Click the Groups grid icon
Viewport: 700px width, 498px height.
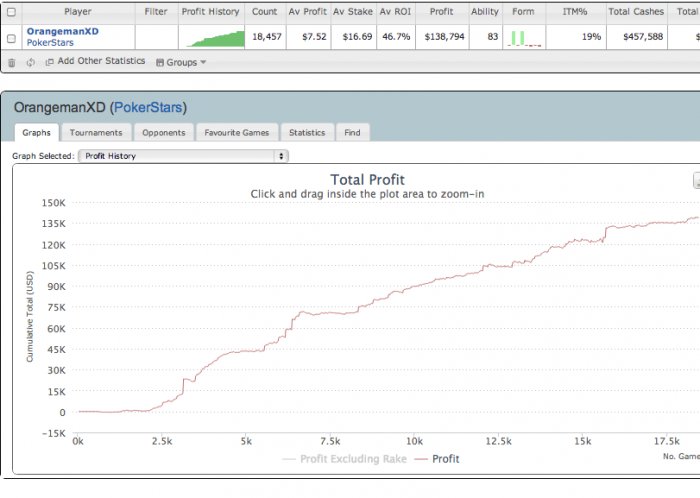160,62
